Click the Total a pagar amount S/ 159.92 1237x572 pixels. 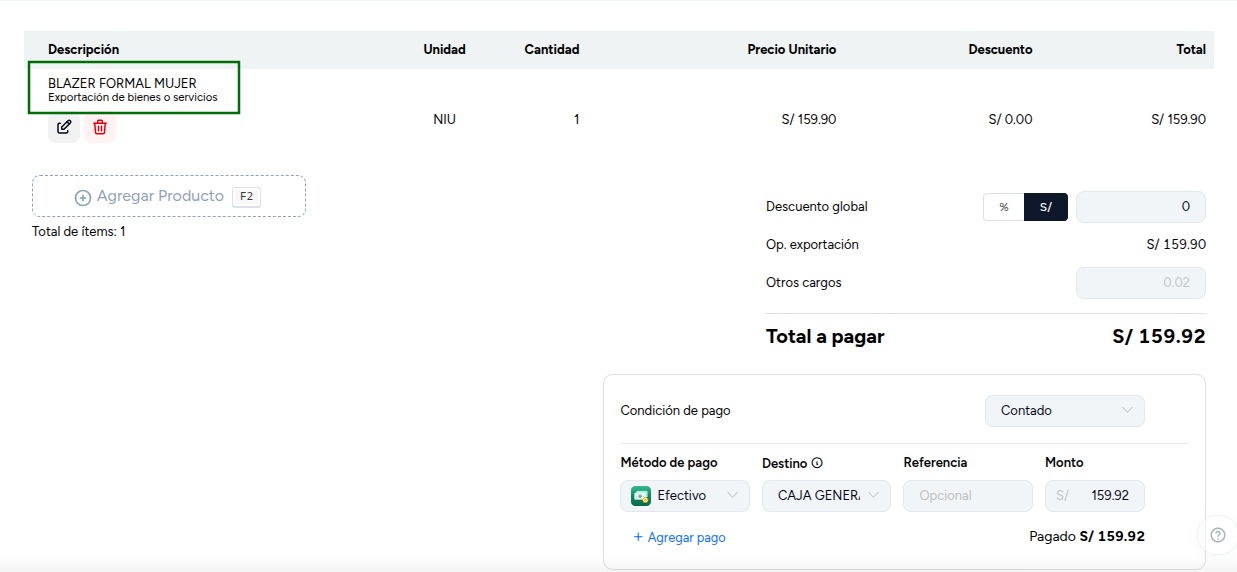point(1159,337)
